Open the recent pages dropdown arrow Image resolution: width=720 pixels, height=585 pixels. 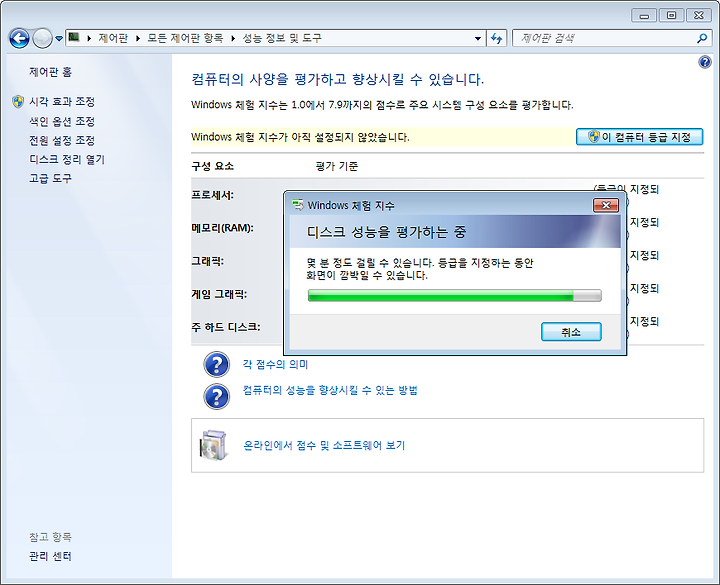pos(59,39)
